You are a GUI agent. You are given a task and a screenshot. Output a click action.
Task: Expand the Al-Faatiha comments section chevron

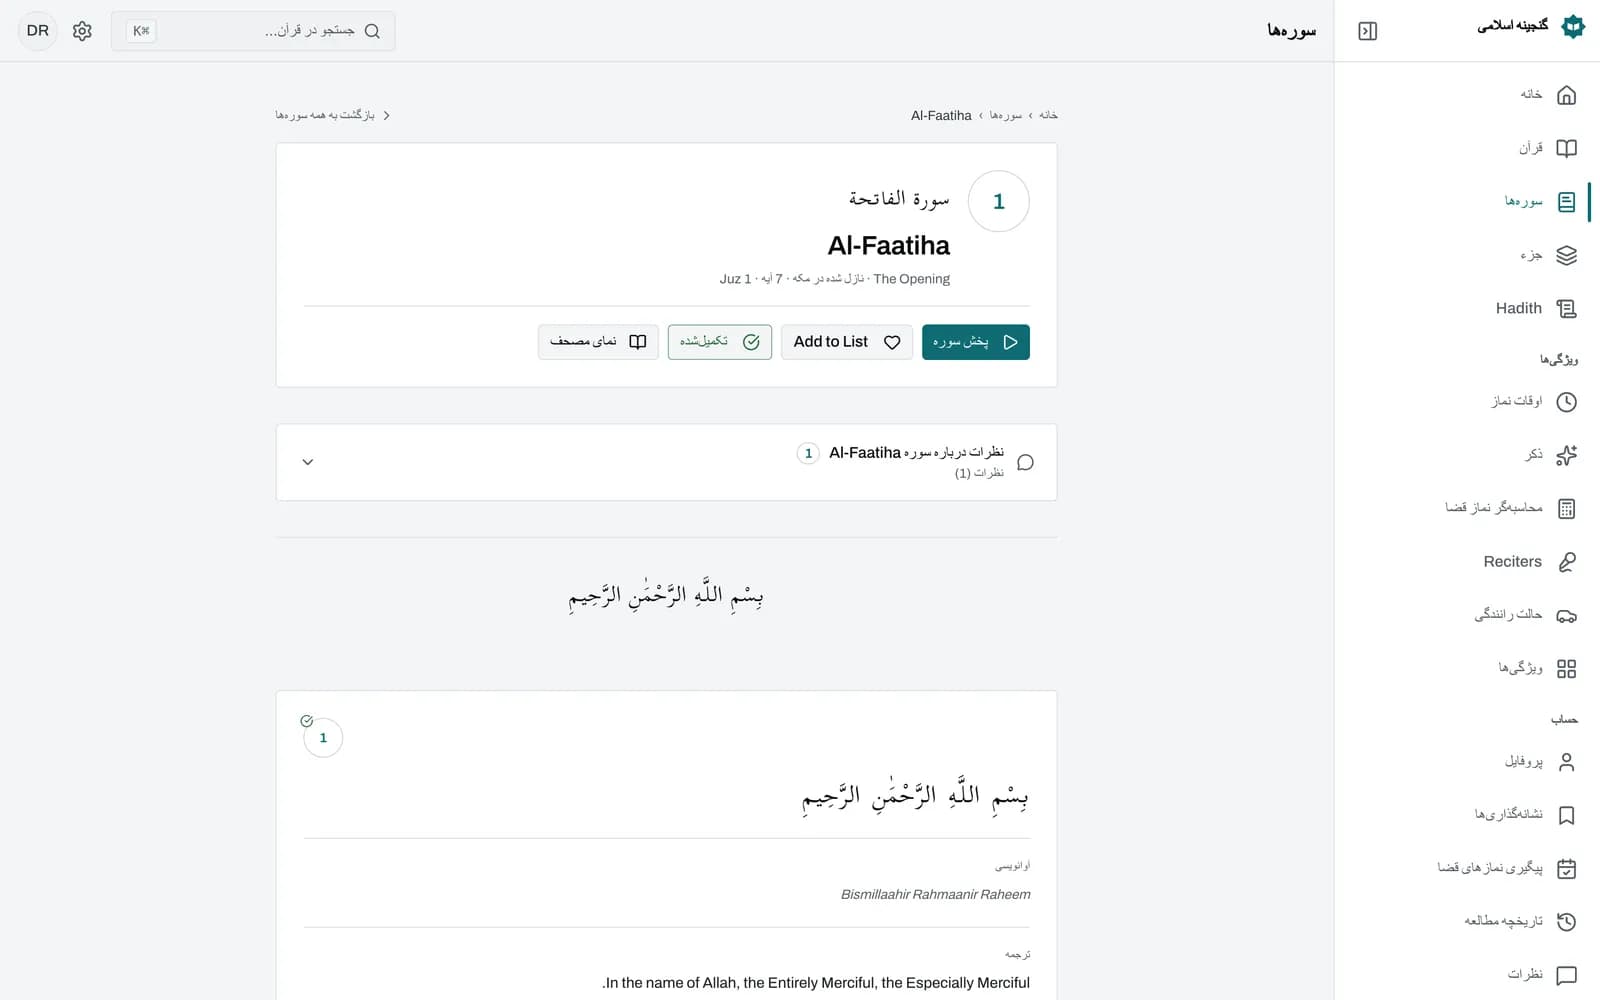308,462
